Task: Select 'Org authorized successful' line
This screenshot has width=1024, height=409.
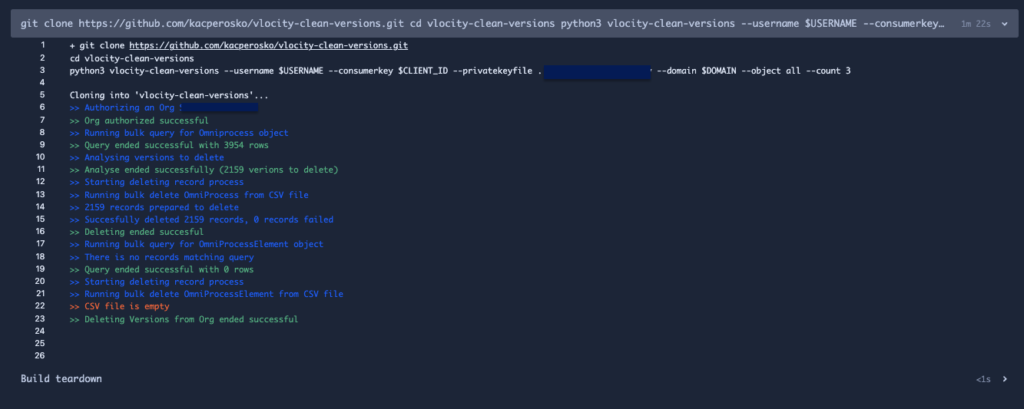Action: pos(139,120)
